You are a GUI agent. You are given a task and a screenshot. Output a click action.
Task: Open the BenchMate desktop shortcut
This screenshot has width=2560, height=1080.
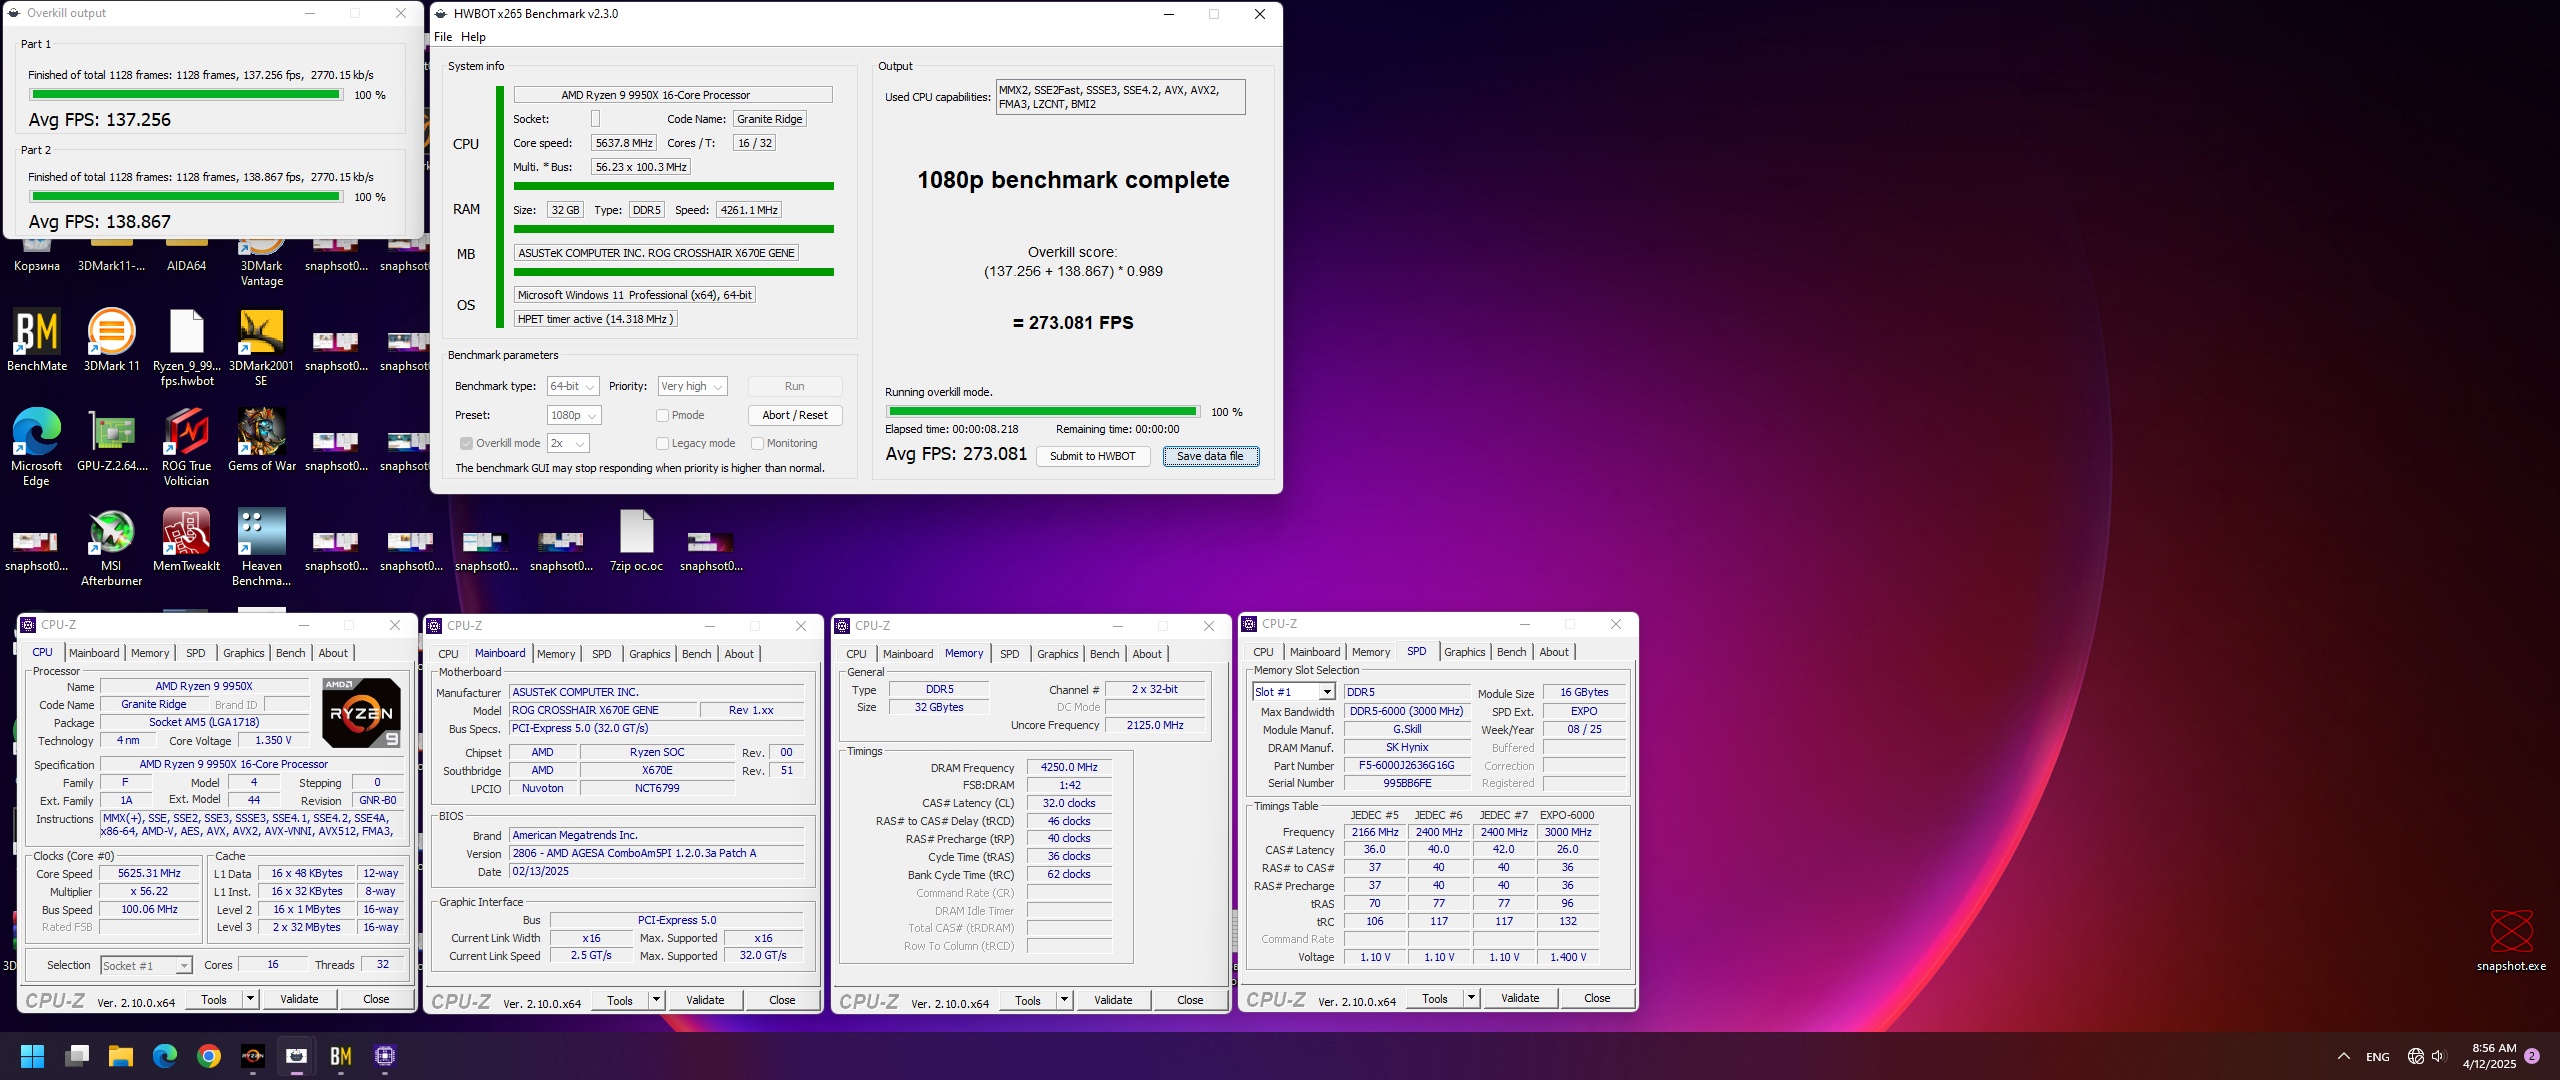coord(37,340)
